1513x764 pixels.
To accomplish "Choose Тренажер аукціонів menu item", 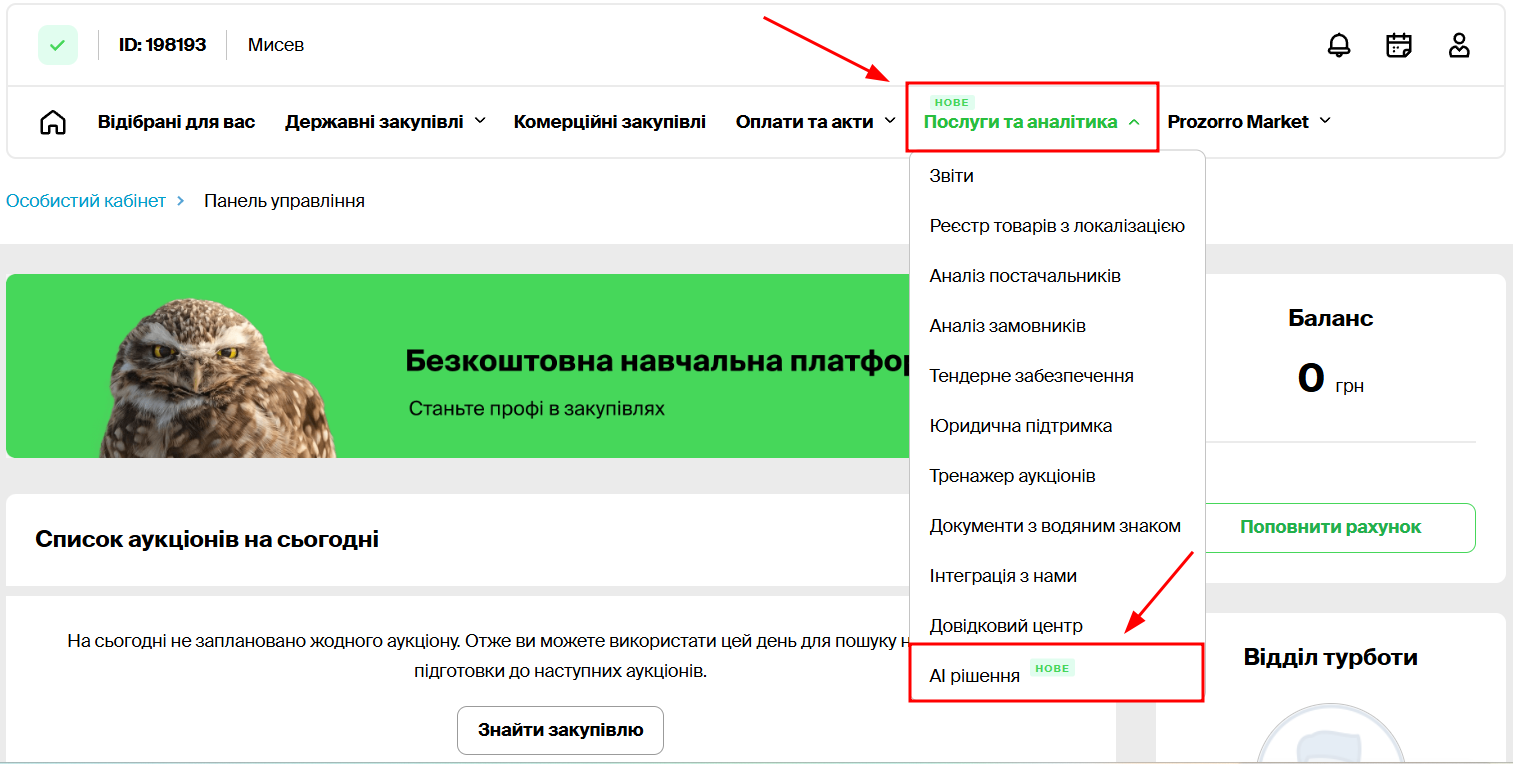I will coord(1012,476).
